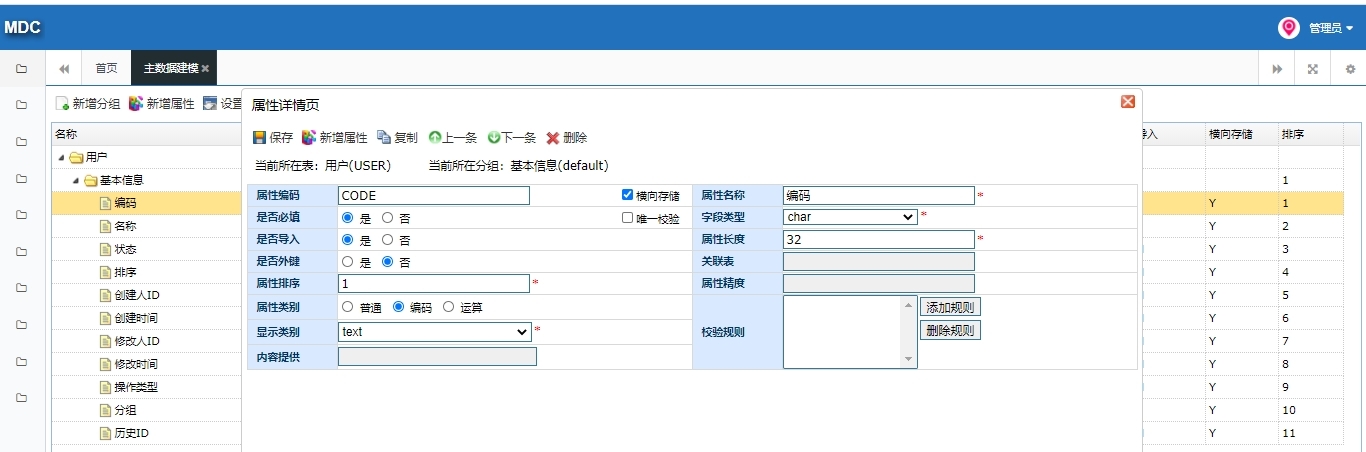Click 校验规则 list scrollbar down arrow

(909, 360)
